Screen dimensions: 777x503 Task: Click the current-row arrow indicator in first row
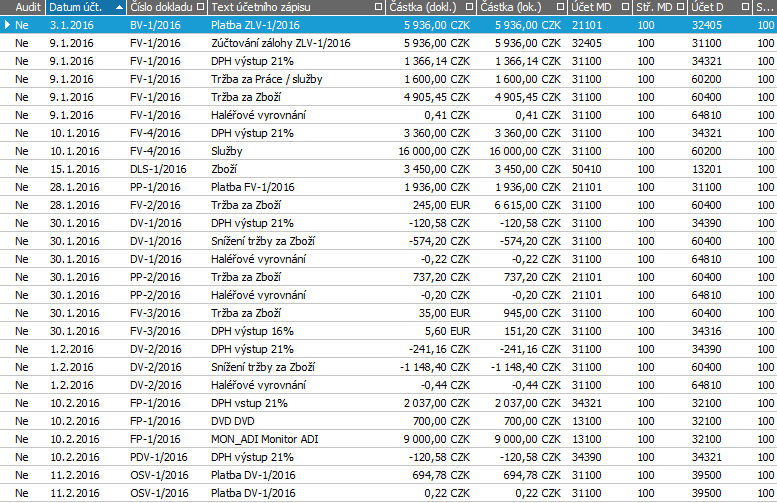pos(8,25)
